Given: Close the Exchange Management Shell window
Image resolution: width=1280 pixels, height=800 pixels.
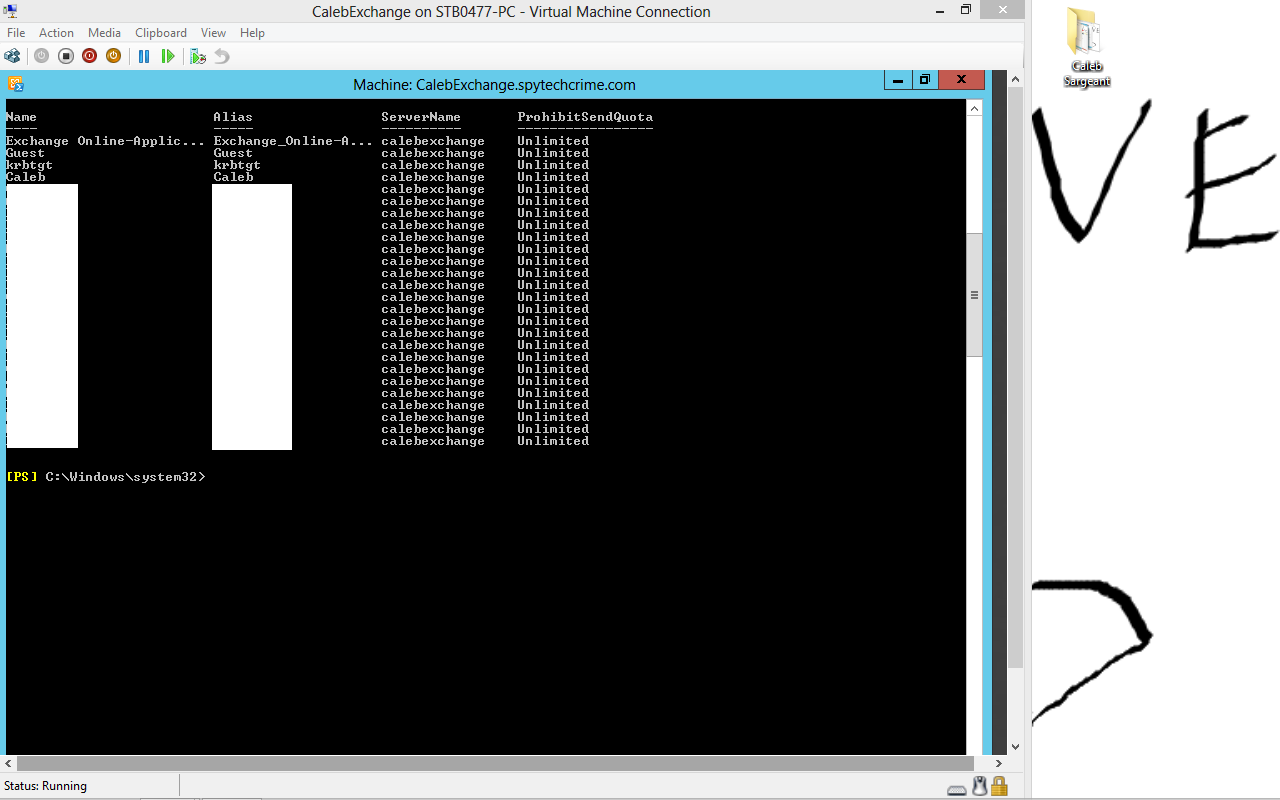Looking at the screenshot, I should (962, 80).
